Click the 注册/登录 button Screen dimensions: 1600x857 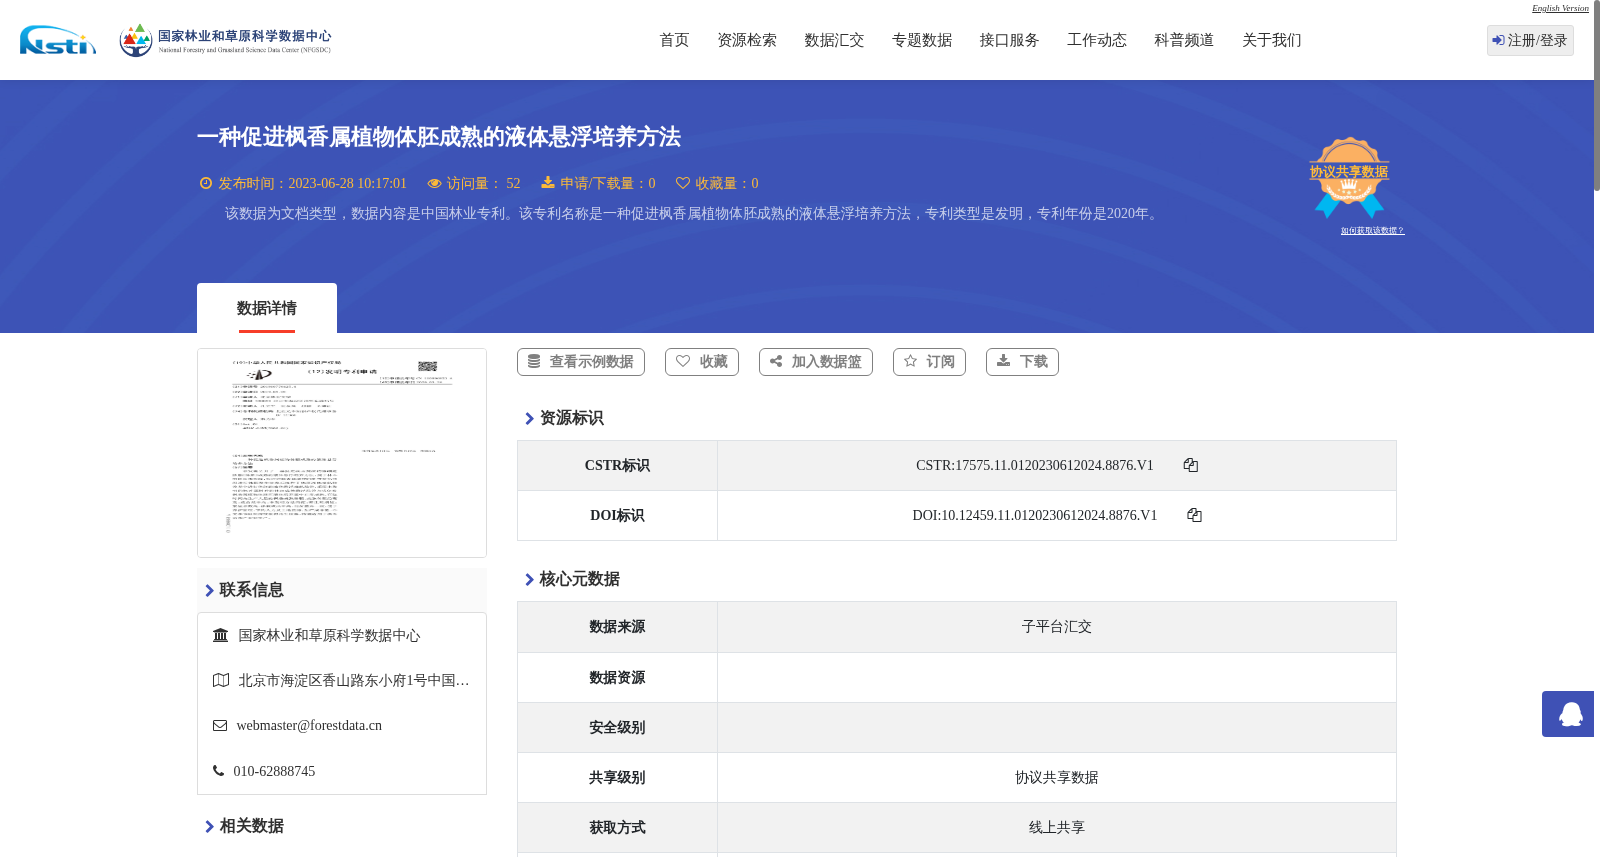(1530, 40)
